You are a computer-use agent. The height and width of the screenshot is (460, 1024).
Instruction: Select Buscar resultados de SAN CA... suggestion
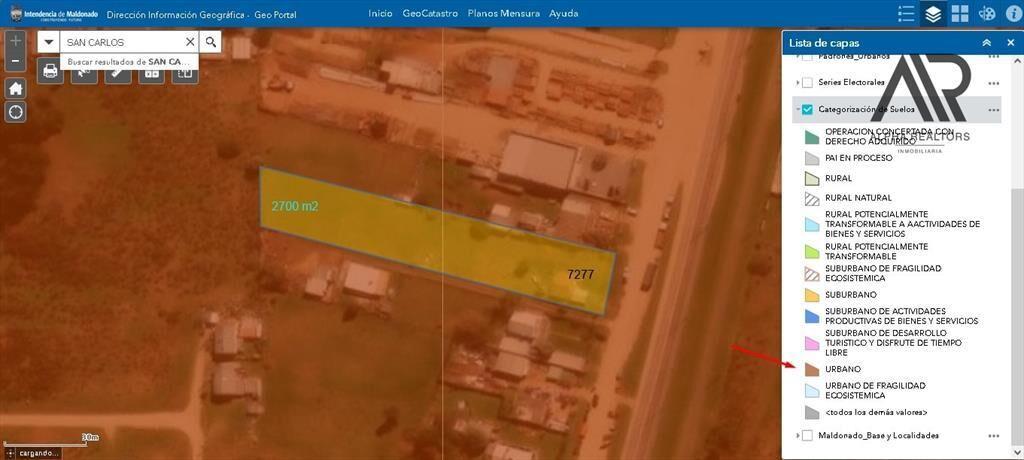[x=129, y=61]
